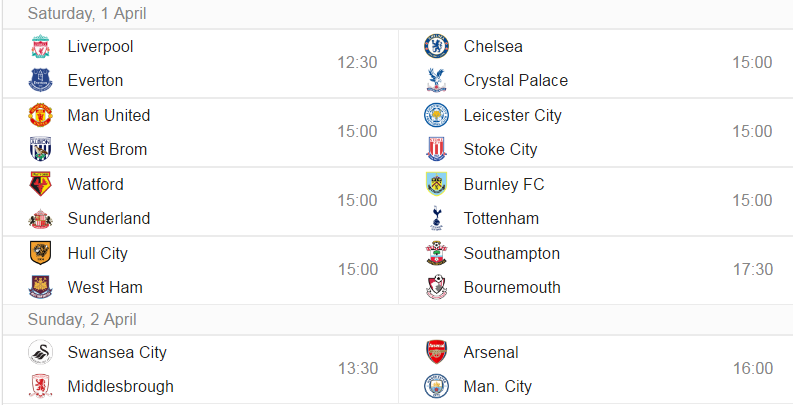The image size is (793, 405).
Task: Select the Leicester City fox crest
Action: [436, 115]
